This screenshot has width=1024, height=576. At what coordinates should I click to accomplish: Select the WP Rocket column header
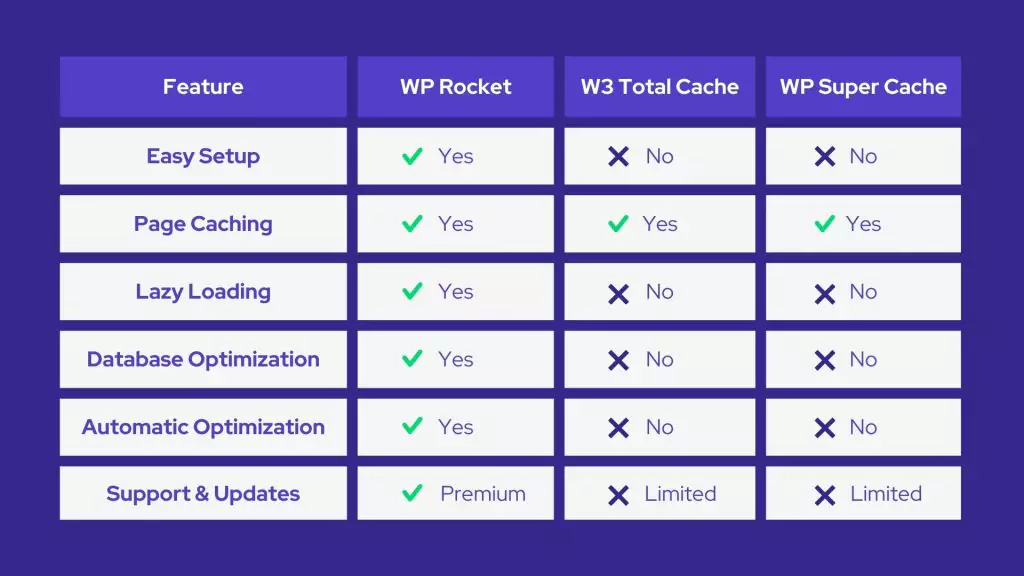pos(455,87)
